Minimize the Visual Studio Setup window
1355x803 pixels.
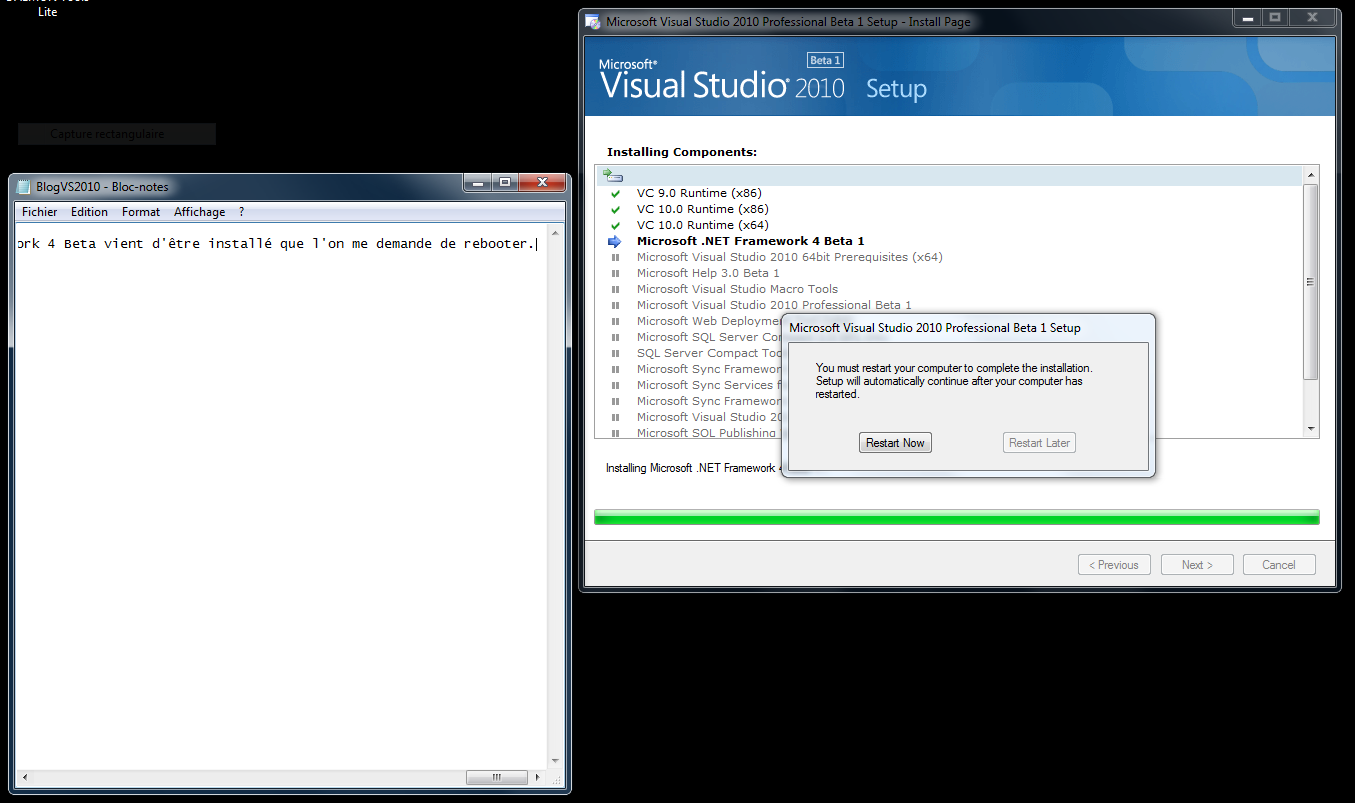click(x=1246, y=17)
